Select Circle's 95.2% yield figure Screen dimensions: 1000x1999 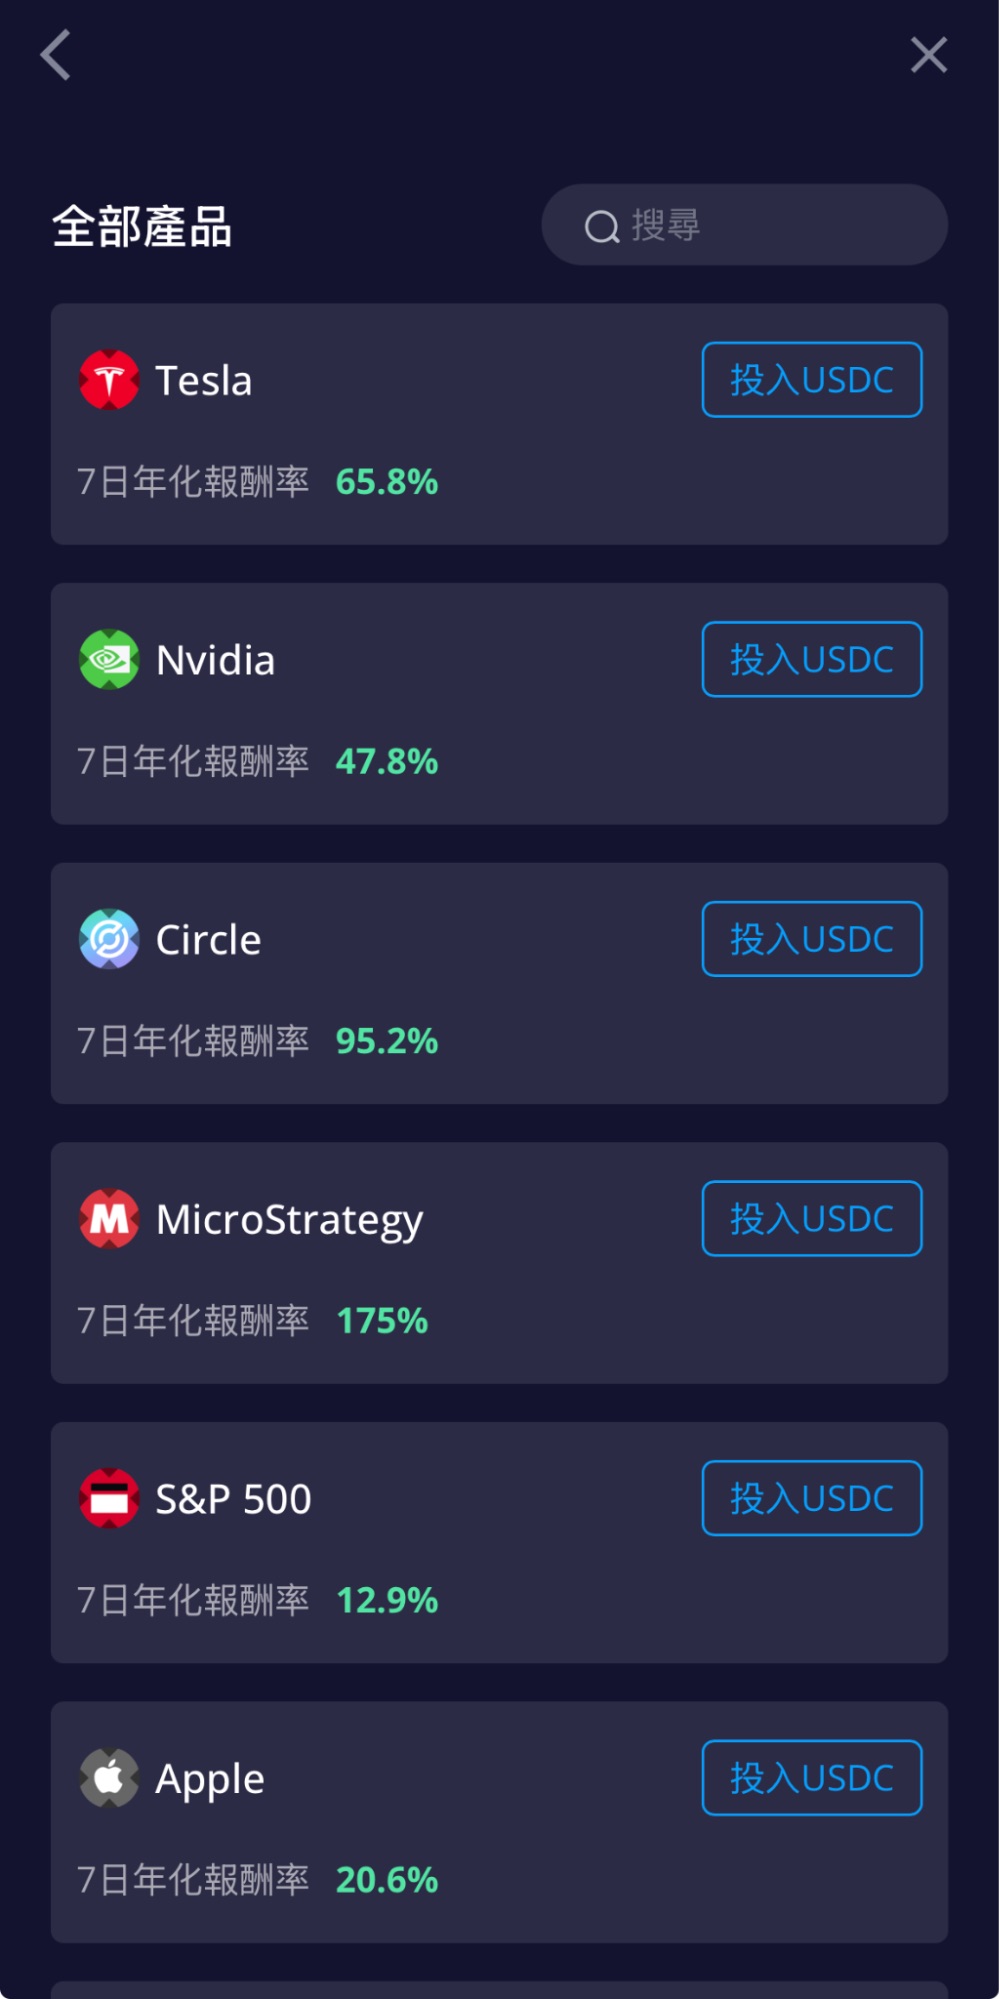point(387,1041)
